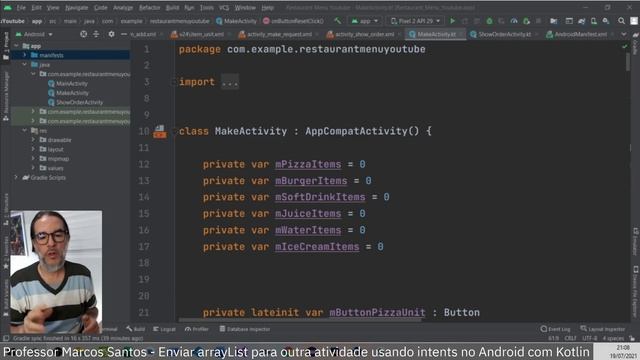Open the Build tool window

(136, 329)
